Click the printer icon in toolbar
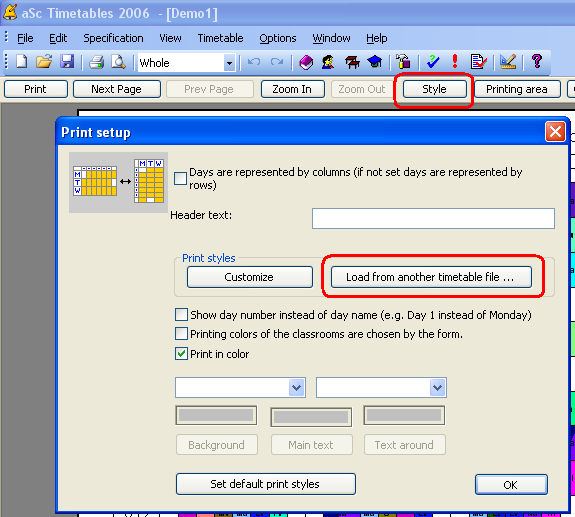The image size is (575, 517). click(96, 62)
